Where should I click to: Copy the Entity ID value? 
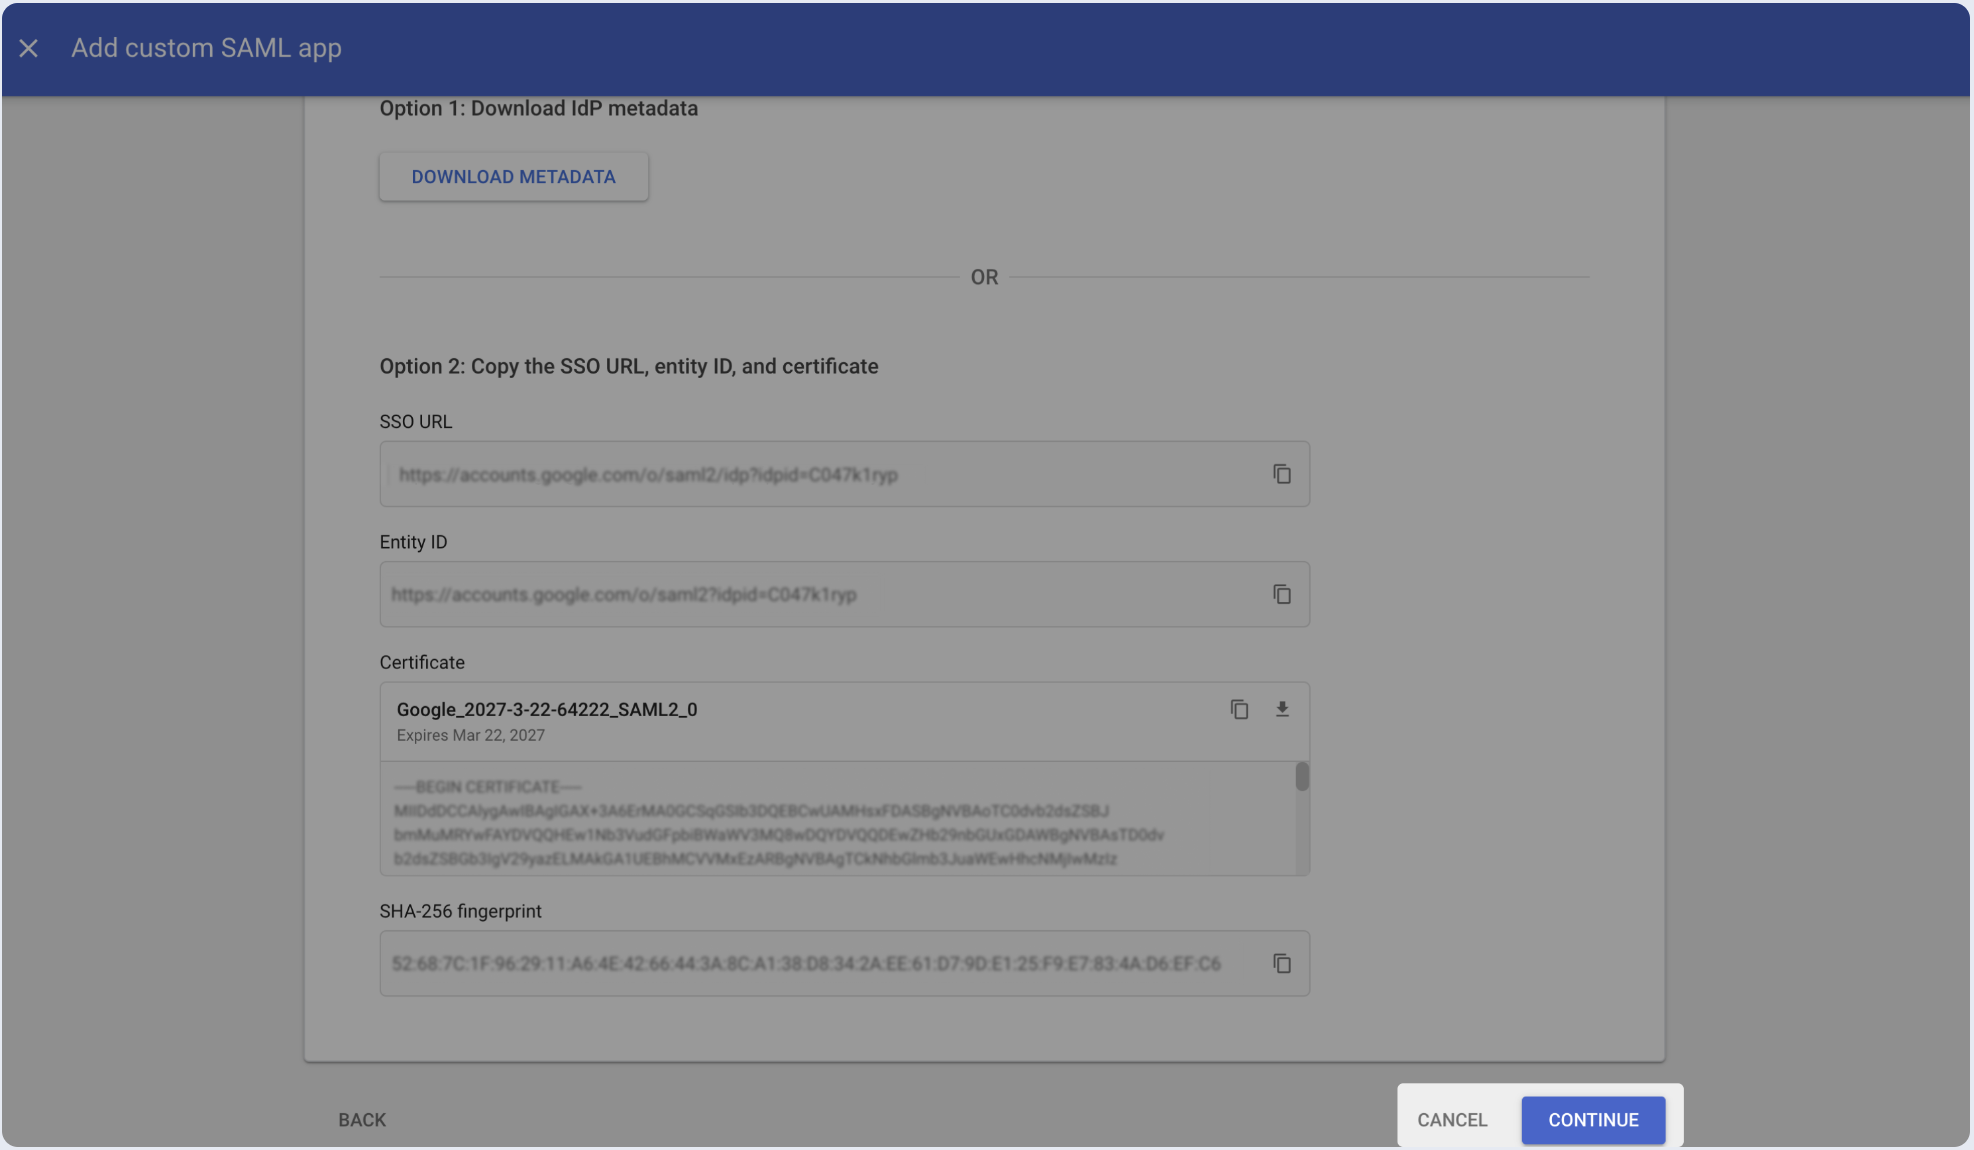click(x=1281, y=594)
